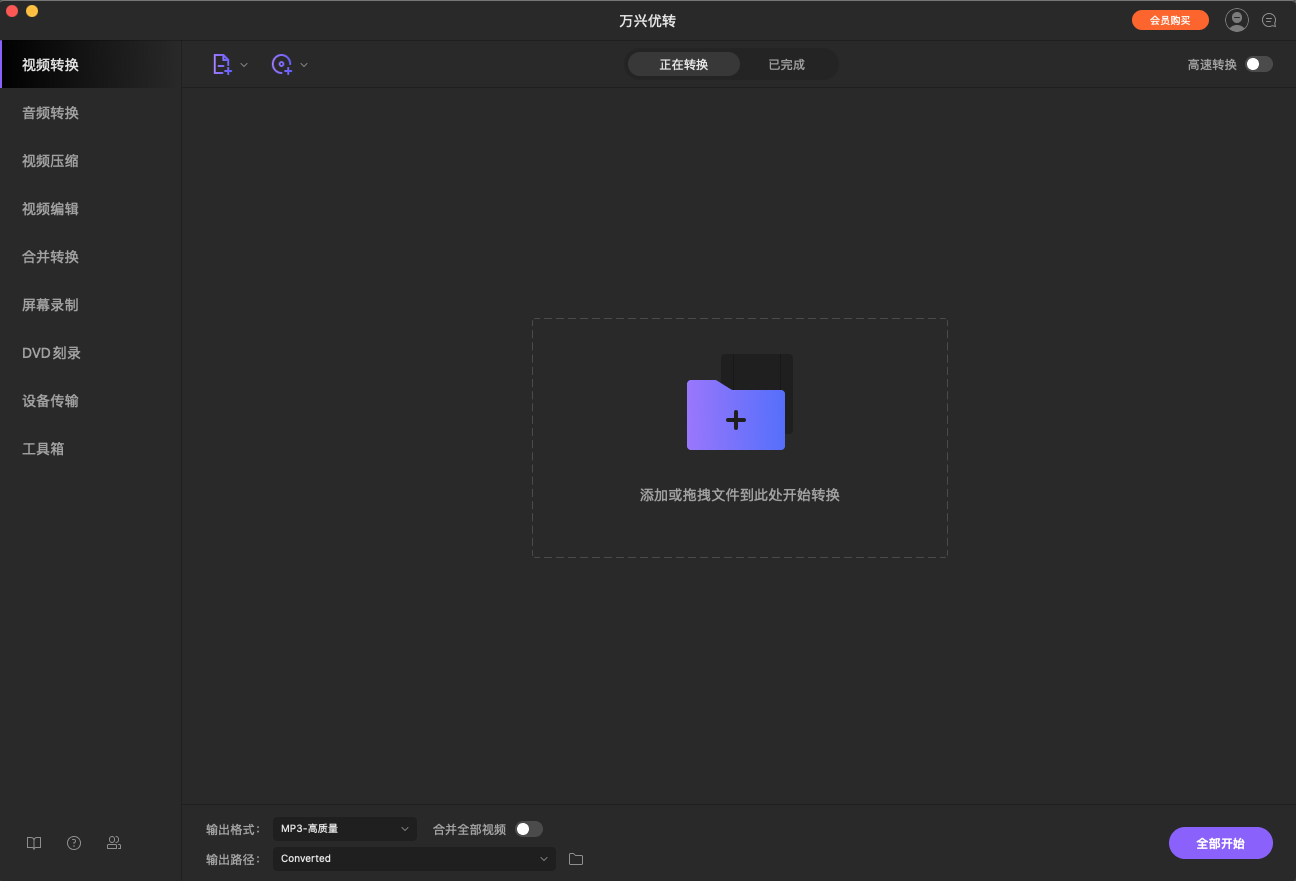Switch to the 已完成 tab
The width and height of the screenshot is (1296, 881).
point(786,65)
